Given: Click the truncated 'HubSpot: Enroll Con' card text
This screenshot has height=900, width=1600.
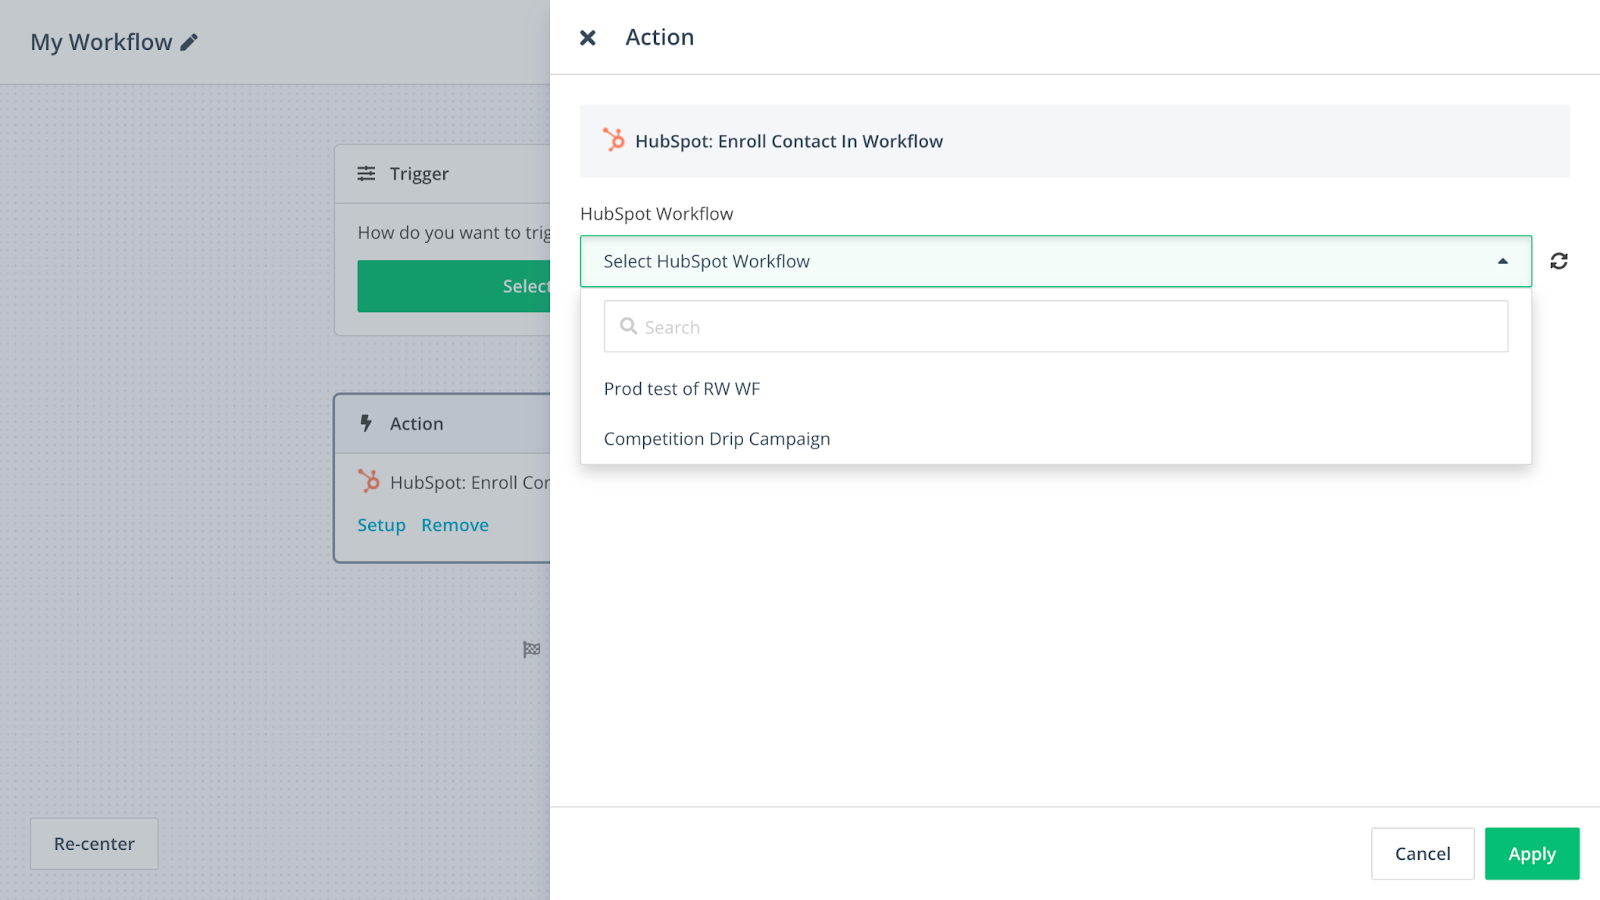Looking at the screenshot, I should click(x=470, y=482).
